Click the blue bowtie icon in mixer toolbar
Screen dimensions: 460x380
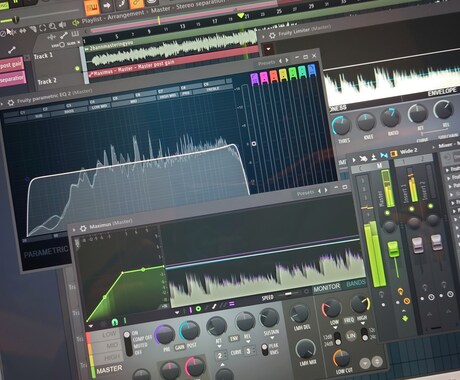384,155
